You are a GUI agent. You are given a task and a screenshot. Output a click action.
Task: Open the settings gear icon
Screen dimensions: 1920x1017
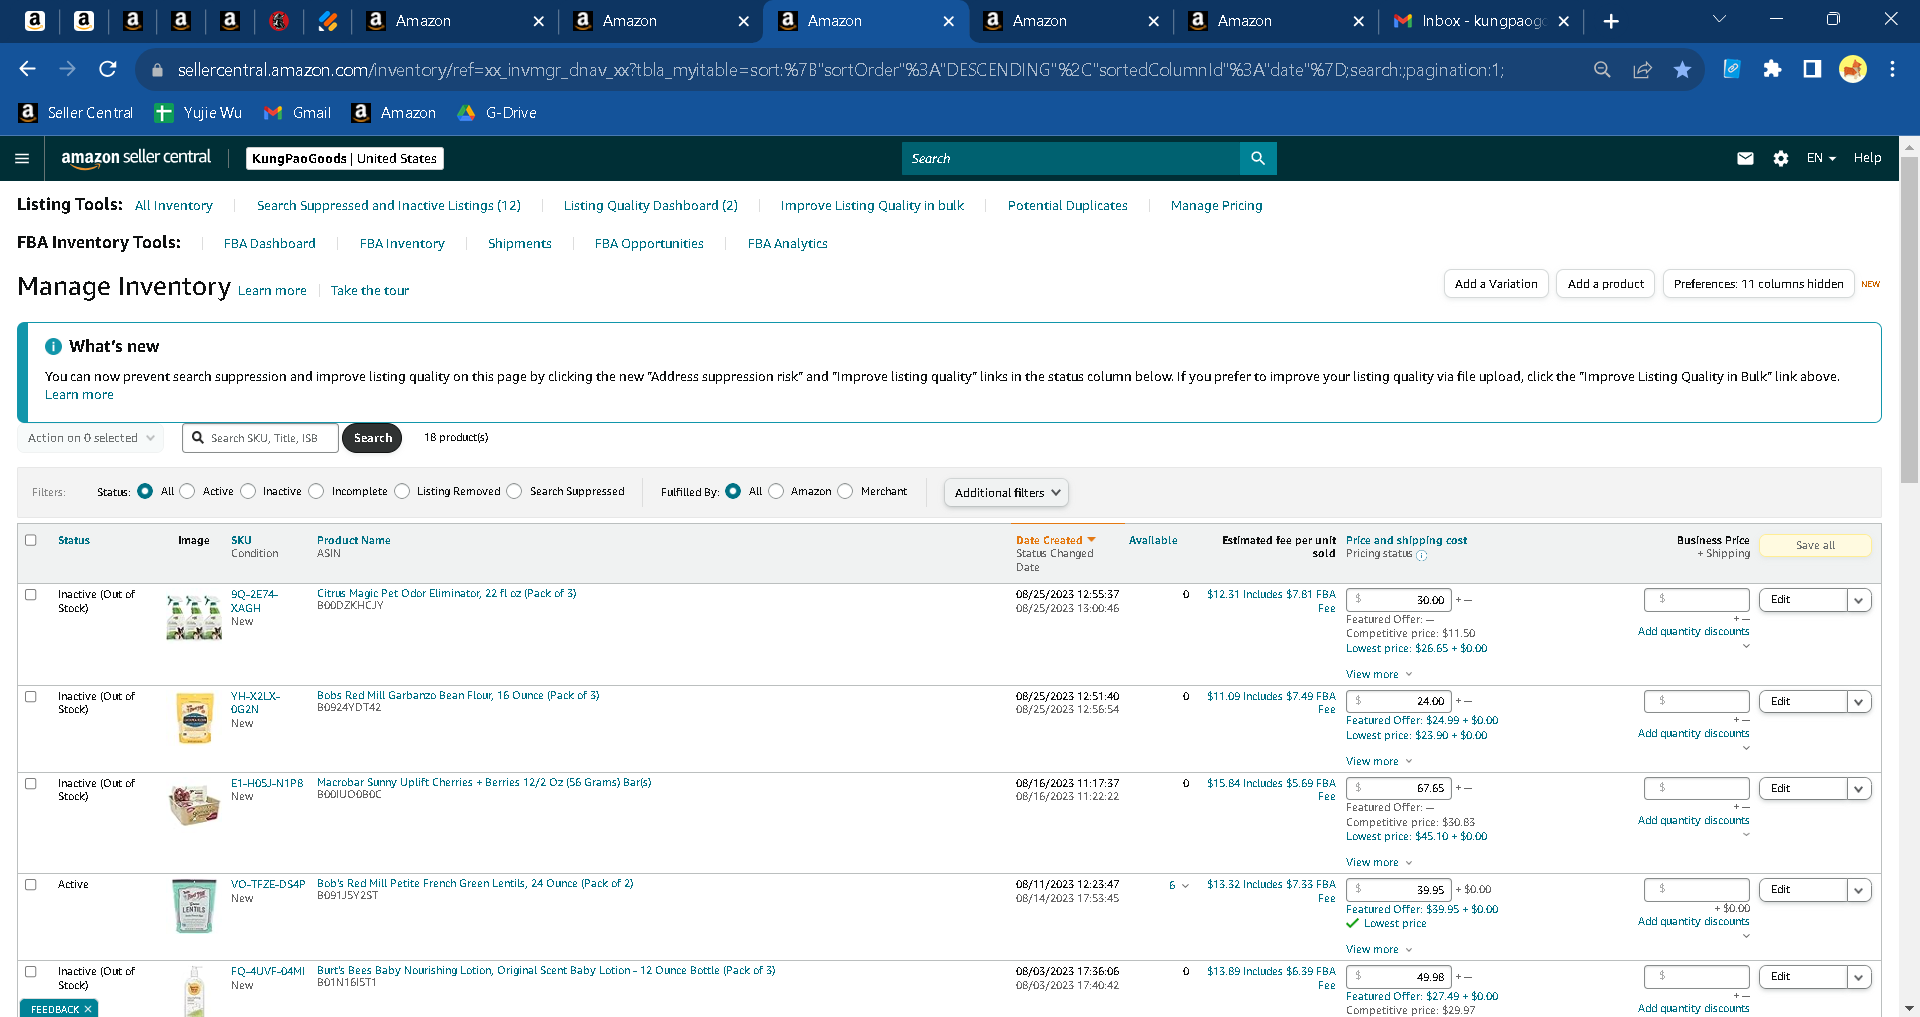[x=1781, y=158]
